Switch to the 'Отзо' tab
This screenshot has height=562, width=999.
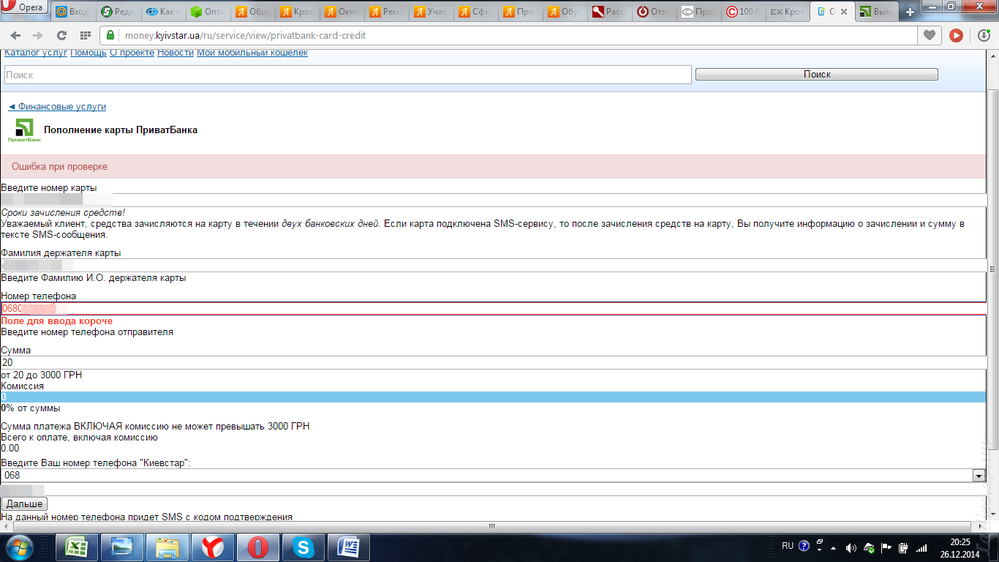tap(652, 11)
